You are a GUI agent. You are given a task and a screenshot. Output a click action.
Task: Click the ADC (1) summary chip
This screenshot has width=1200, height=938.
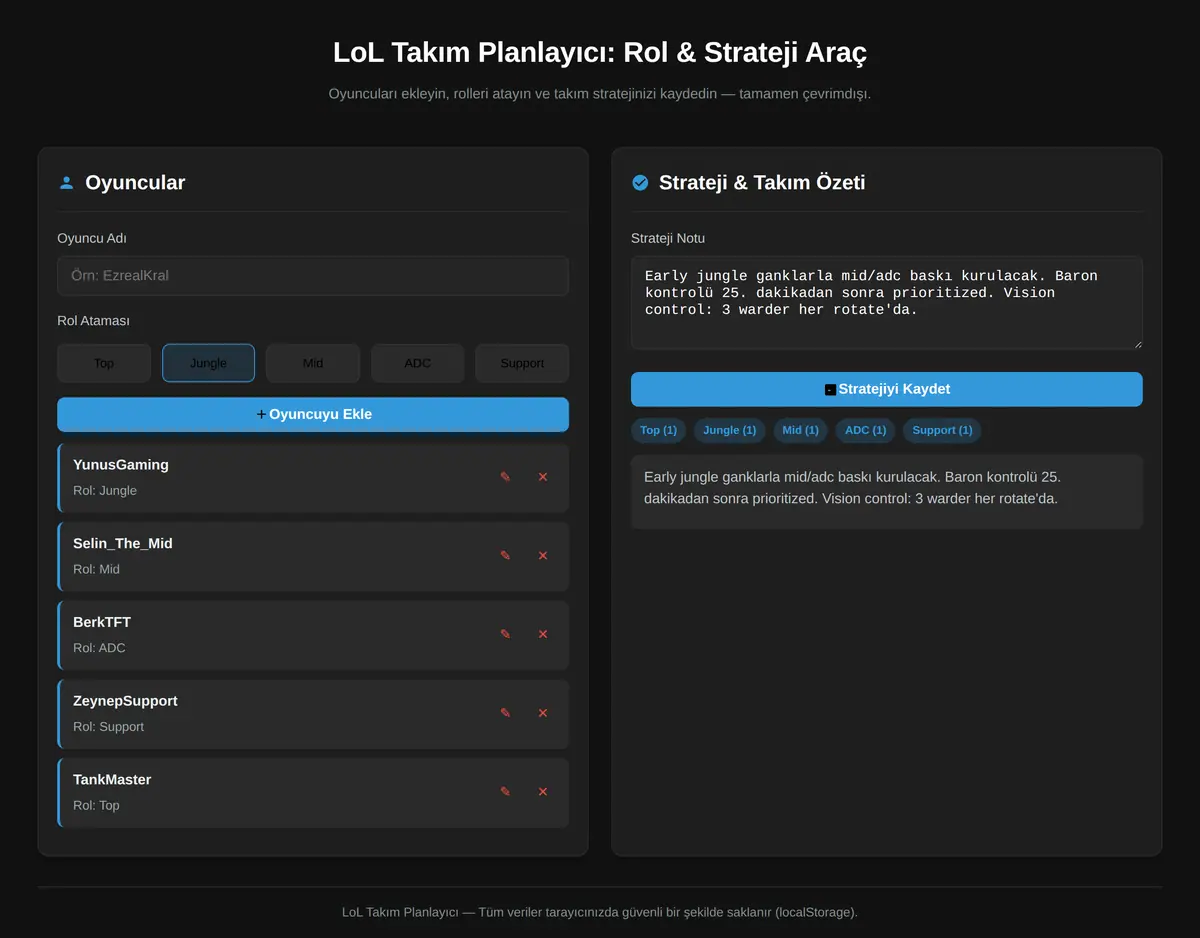pos(866,430)
